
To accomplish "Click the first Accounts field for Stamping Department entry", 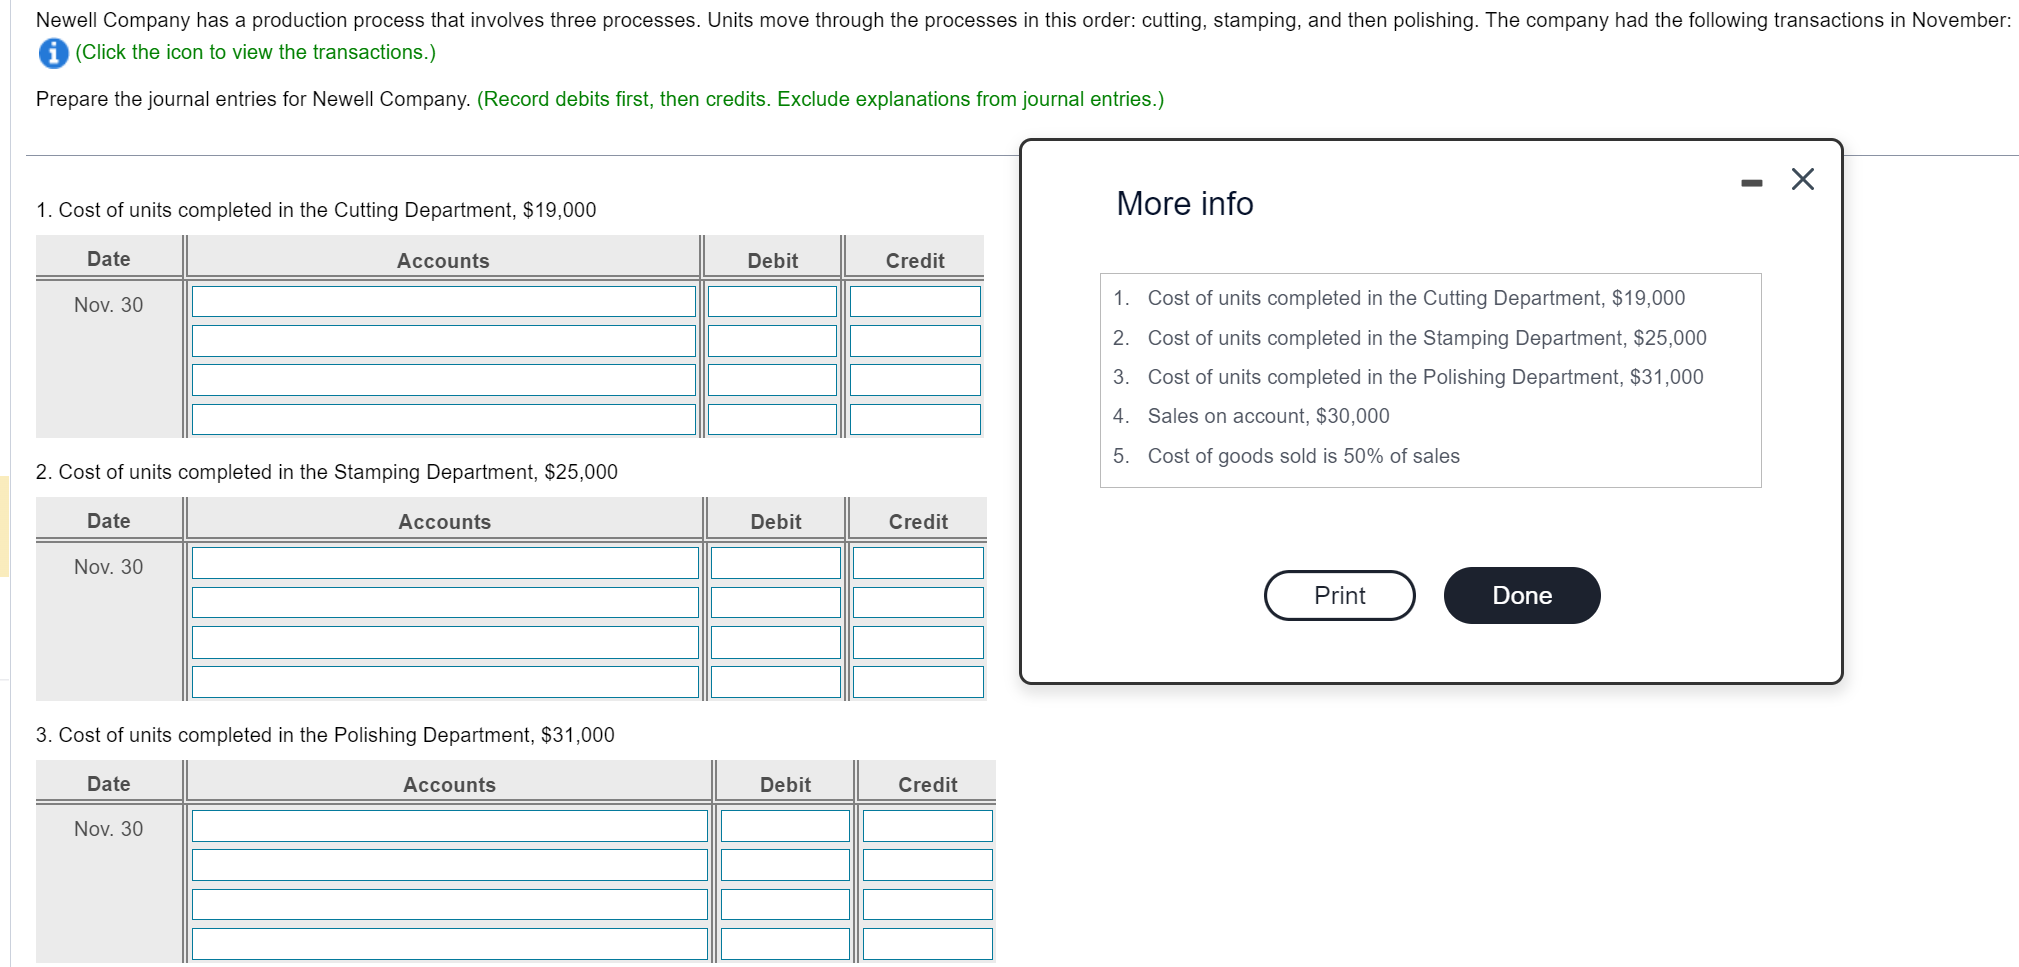I will 445,562.
